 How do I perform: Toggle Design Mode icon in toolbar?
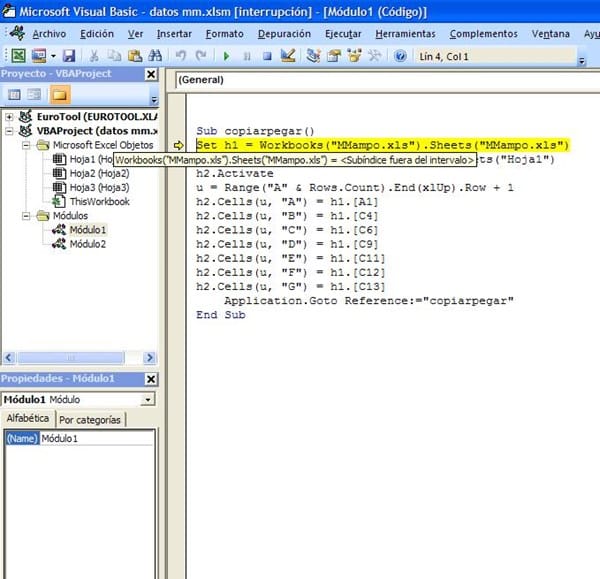pyautogui.click(x=290, y=56)
